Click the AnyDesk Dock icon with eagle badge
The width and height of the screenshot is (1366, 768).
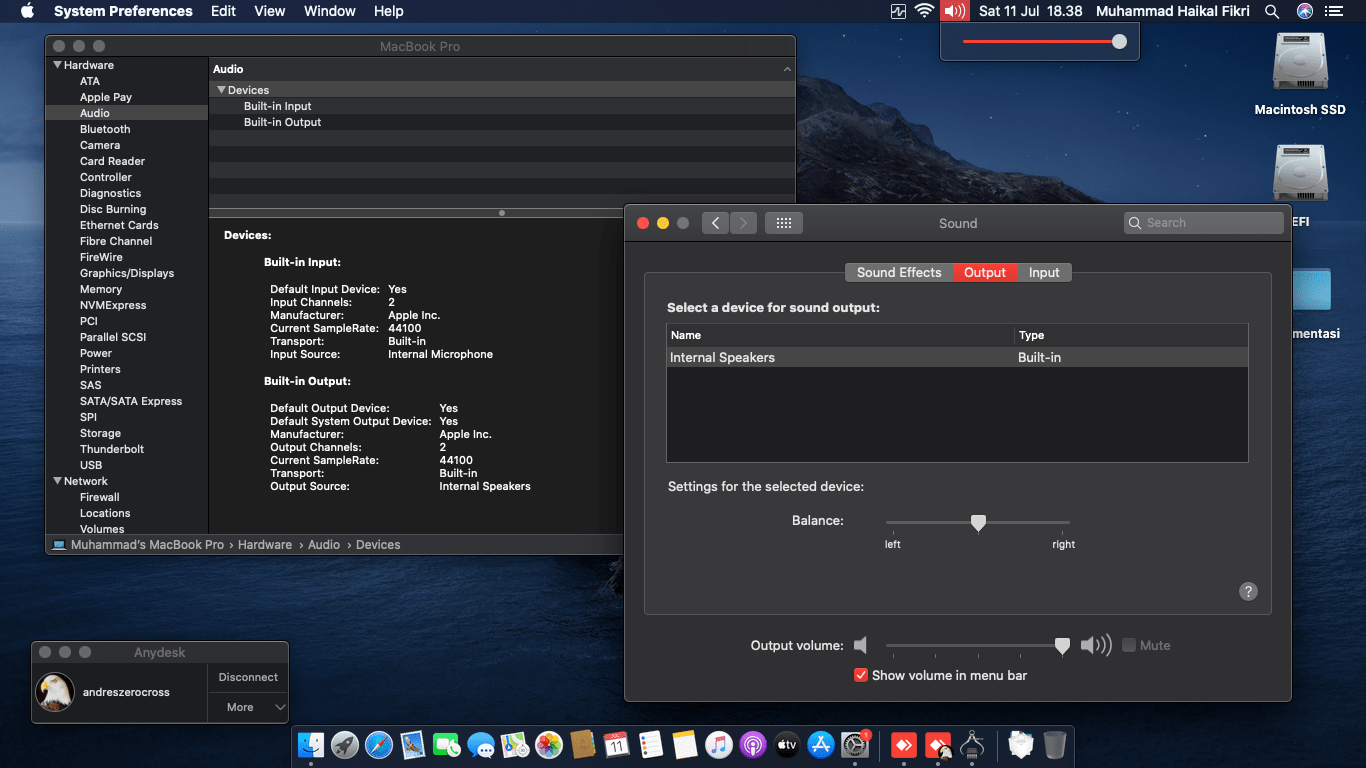point(938,745)
